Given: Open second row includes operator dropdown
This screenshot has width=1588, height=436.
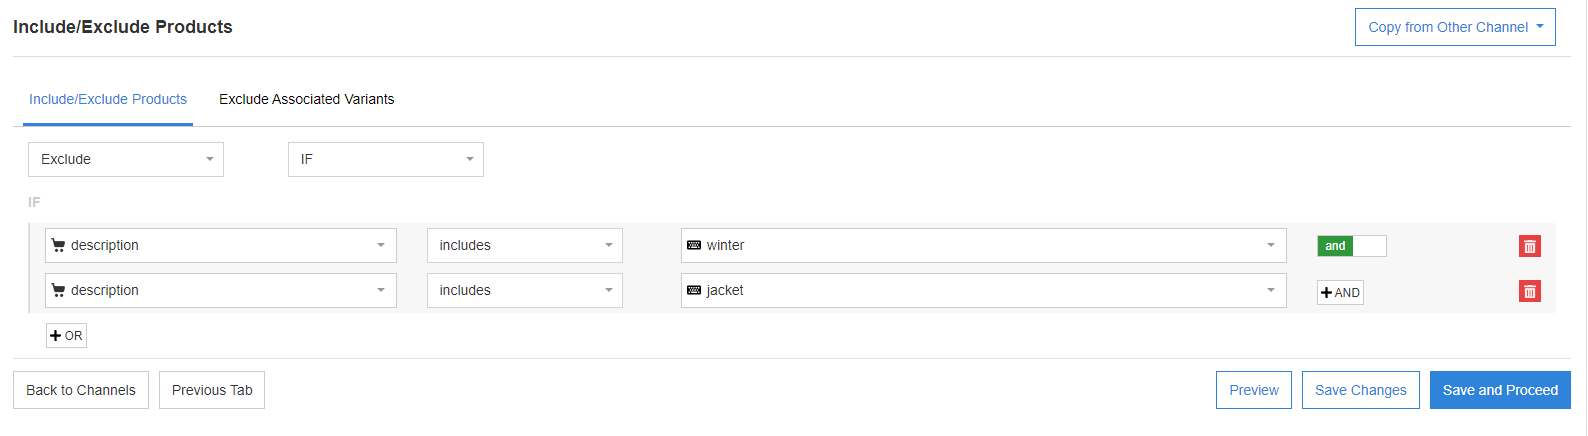Looking at the screenshot, I should click(x=524, y=290).
